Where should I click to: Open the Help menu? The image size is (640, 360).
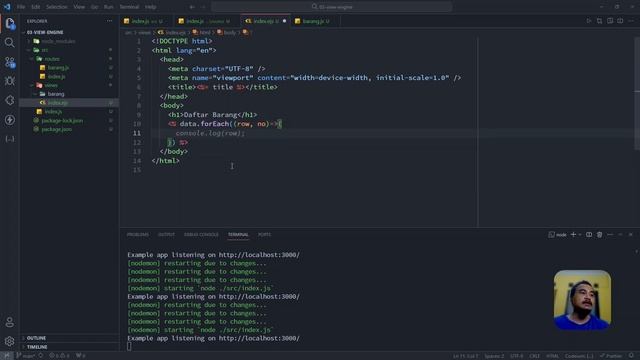point(151,7)
